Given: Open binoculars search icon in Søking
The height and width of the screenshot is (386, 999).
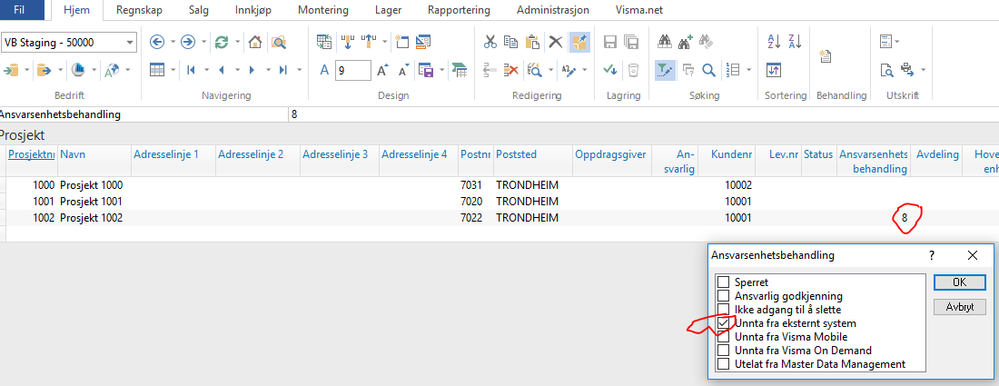Looking at the screenshot, I should 665,42.
